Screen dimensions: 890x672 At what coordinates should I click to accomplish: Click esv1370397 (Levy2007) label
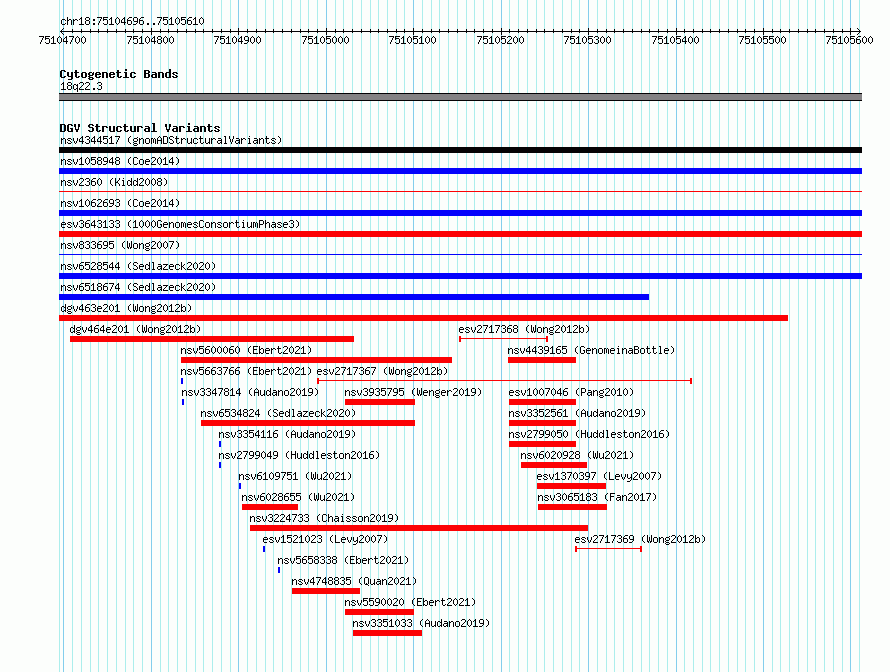coord(599,476)
